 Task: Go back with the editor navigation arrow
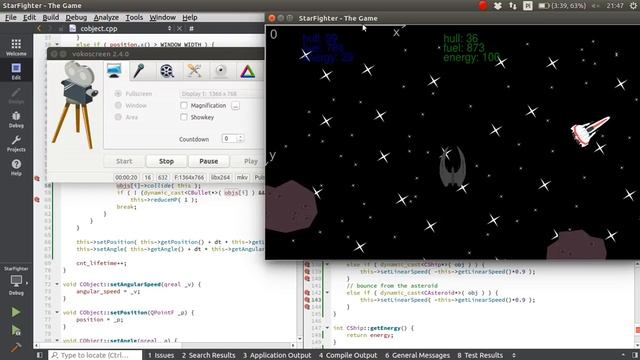[39, 29]
